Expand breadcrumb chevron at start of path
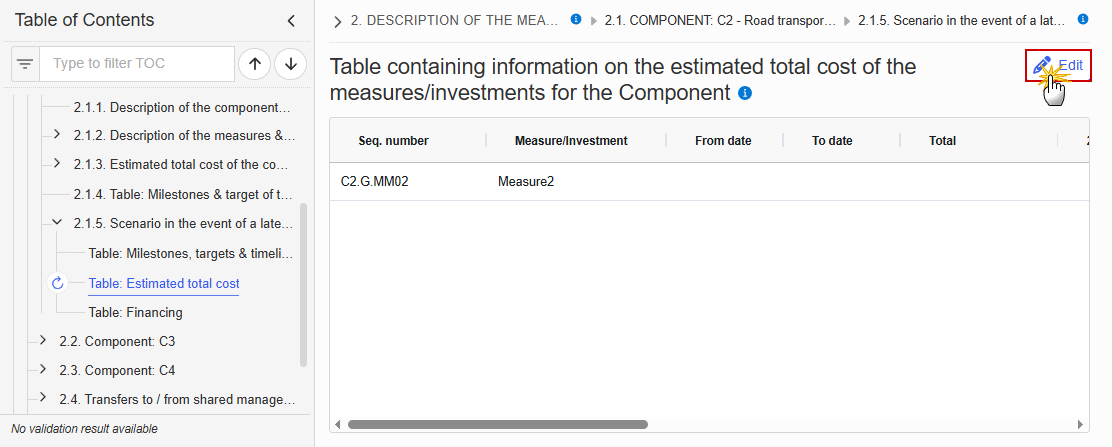The image size is (1113, 447). point(338,21)
